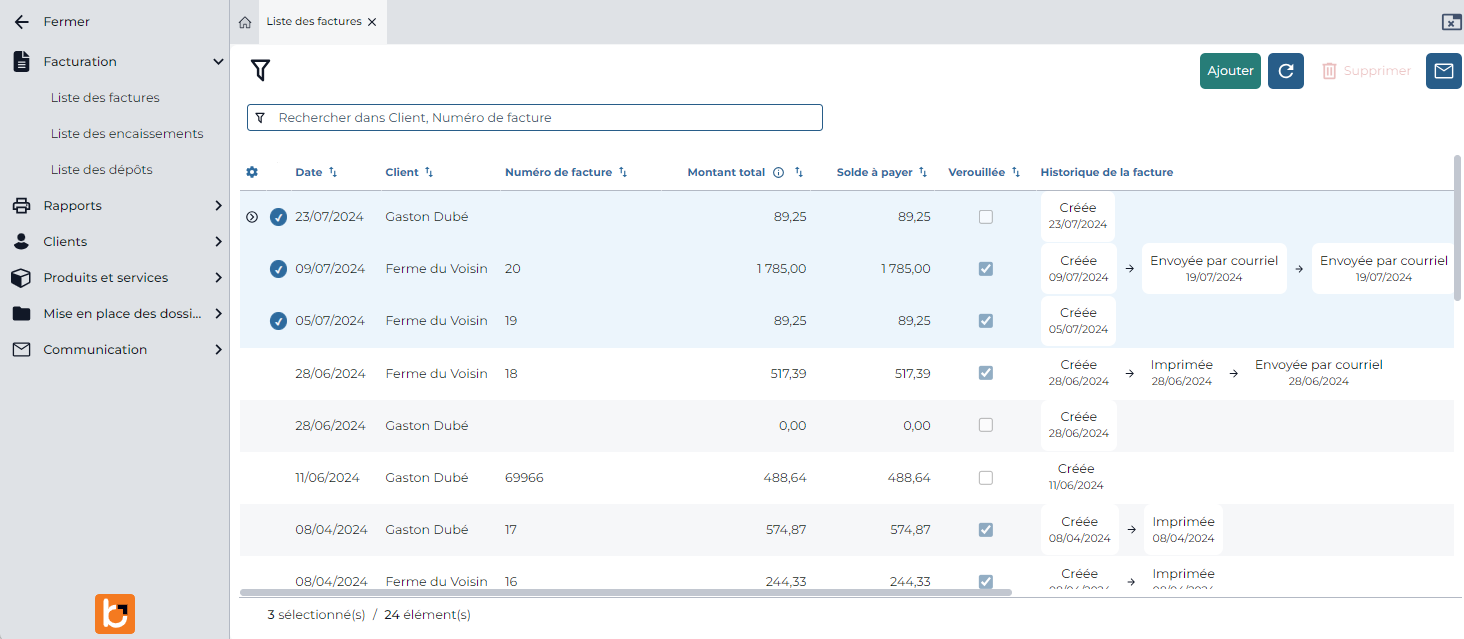1464x639 pixels.
Task: Sort by Date column arrows
Action: click(x=333, y=172)
